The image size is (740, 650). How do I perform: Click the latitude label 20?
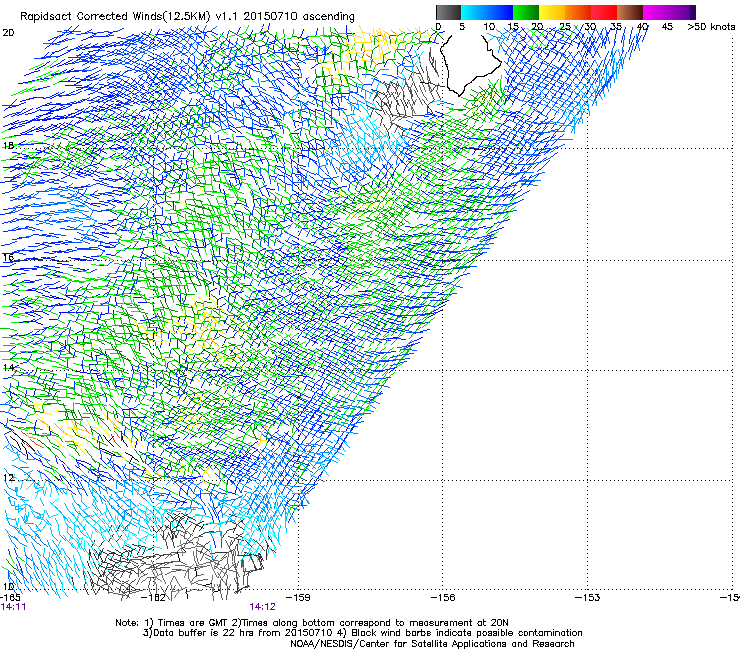click(x=8, y=33)
